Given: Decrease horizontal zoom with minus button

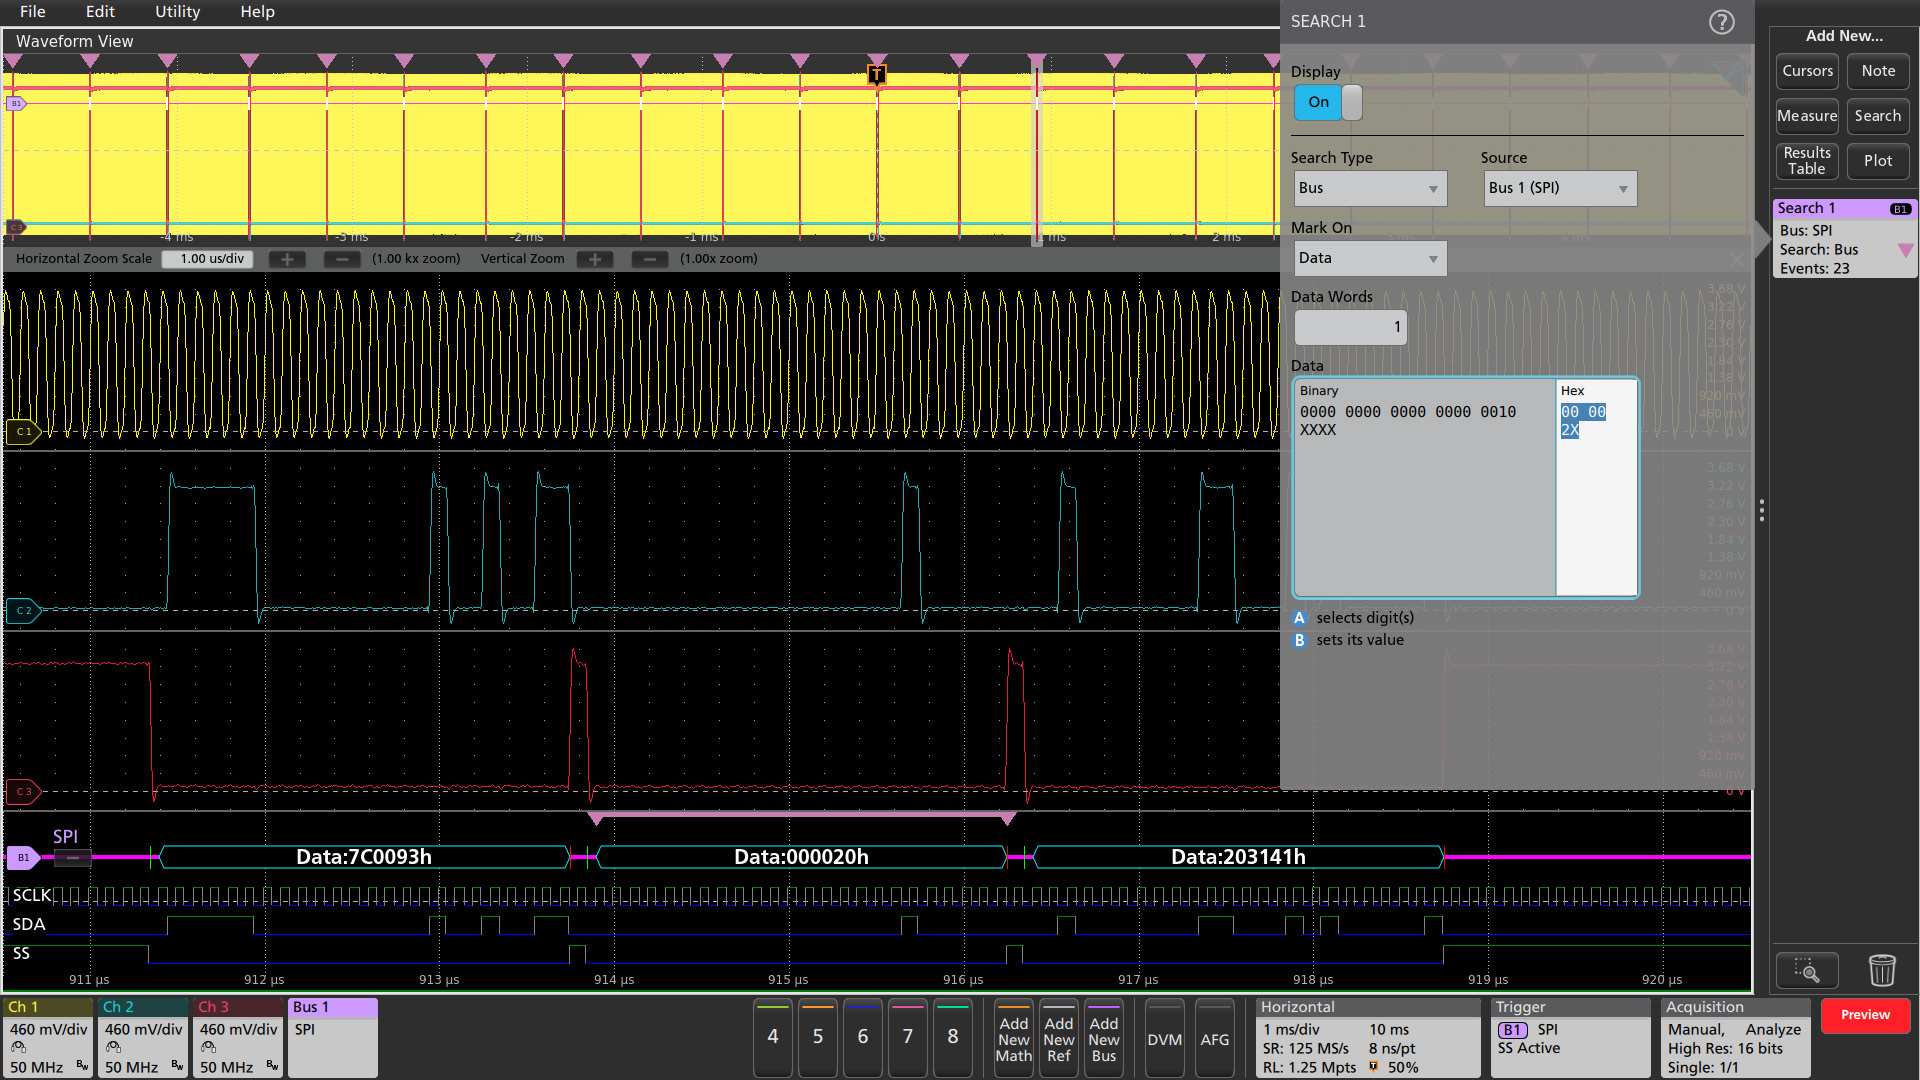Looking at the screenshot, I should 342,259.
